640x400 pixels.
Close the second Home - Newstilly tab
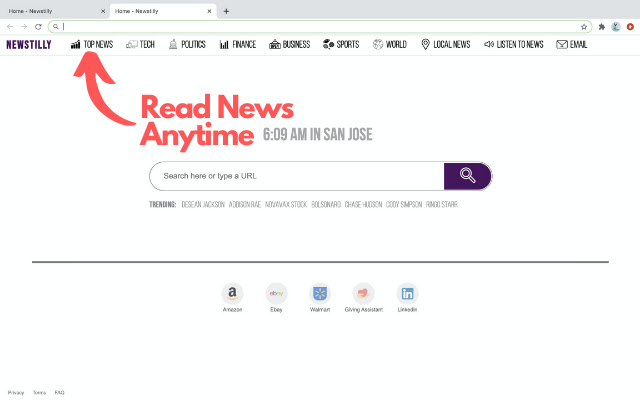(x=209, y=11)
